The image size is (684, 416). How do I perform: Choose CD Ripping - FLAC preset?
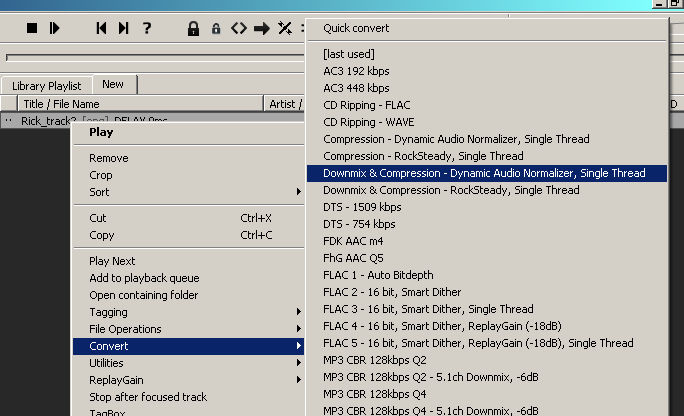tap(487, 105)
